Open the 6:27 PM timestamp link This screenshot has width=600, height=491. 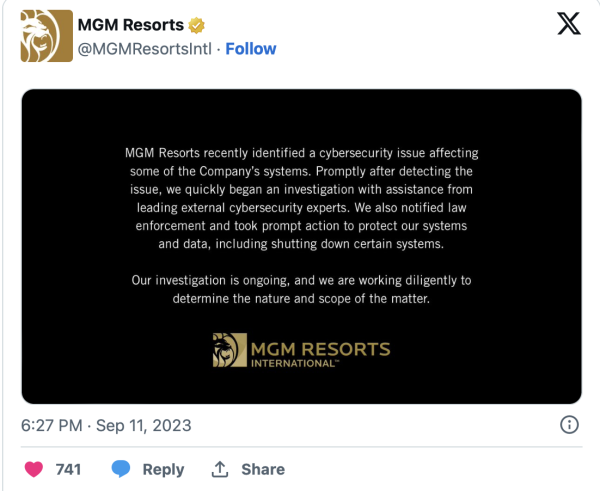52,426
